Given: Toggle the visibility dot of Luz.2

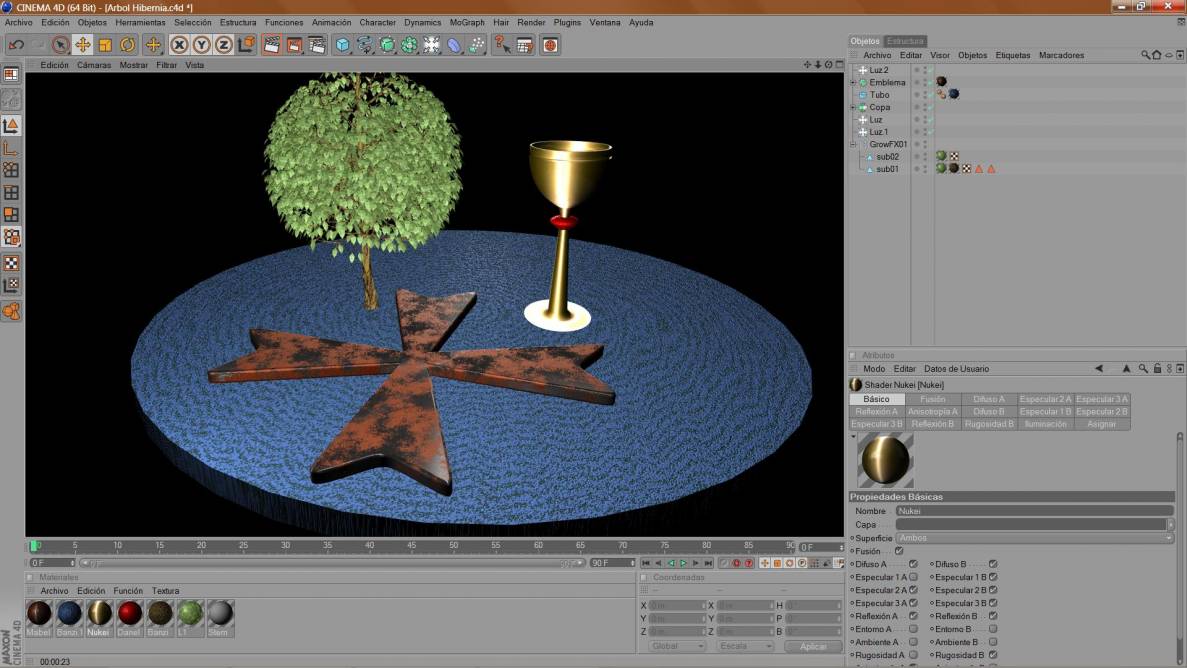Looking at the screenshot, I should click(917, 68).
